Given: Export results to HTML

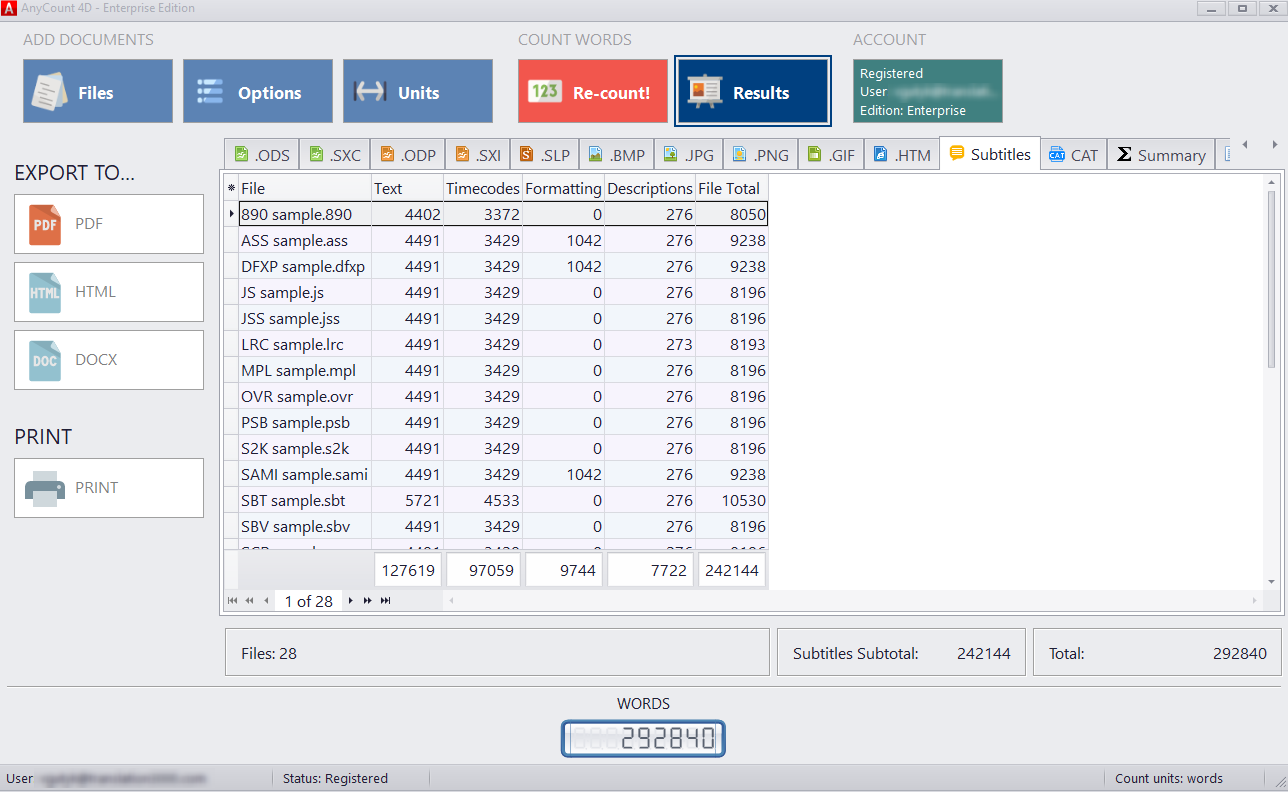Looking at the screenshot, I should point(109,292).
